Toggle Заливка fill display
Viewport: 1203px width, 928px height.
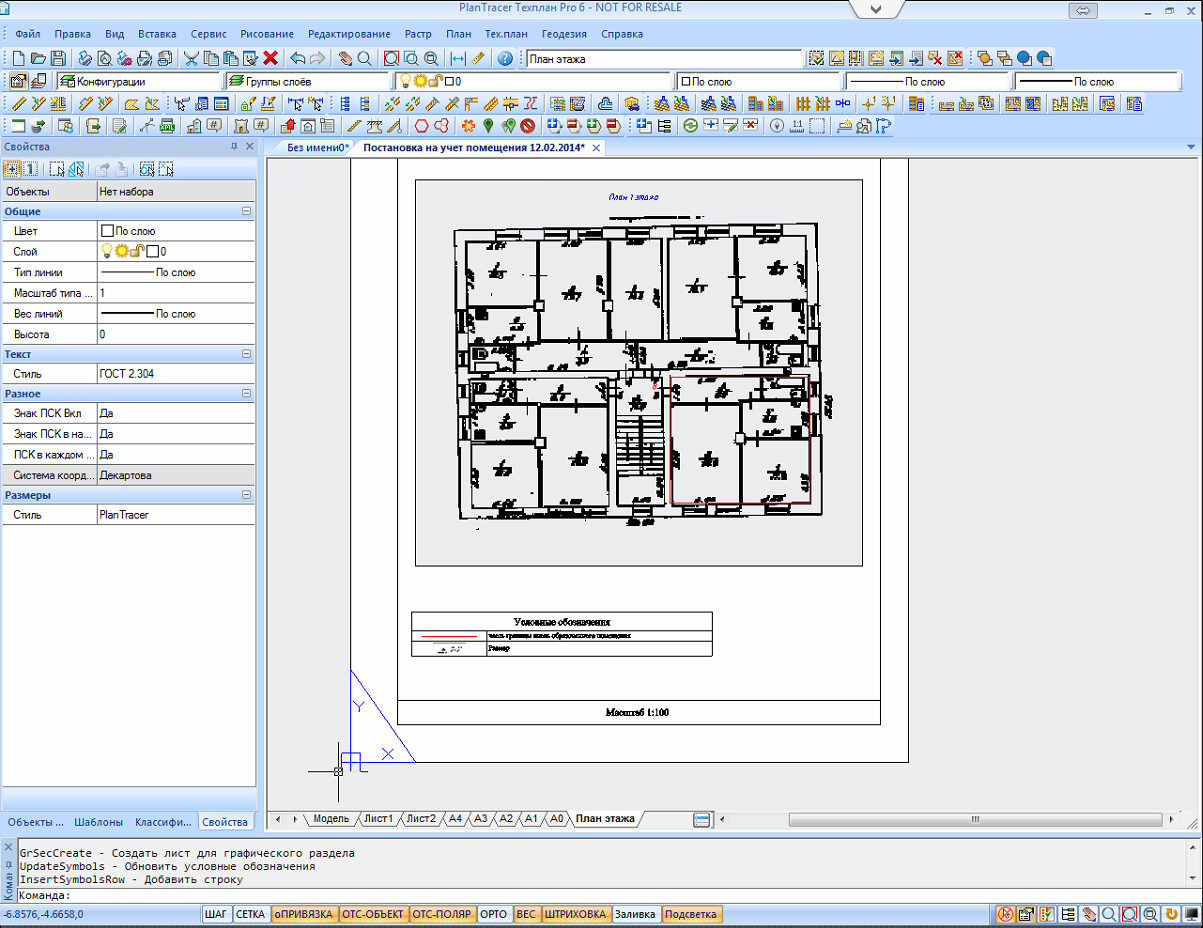coord(635,914)
